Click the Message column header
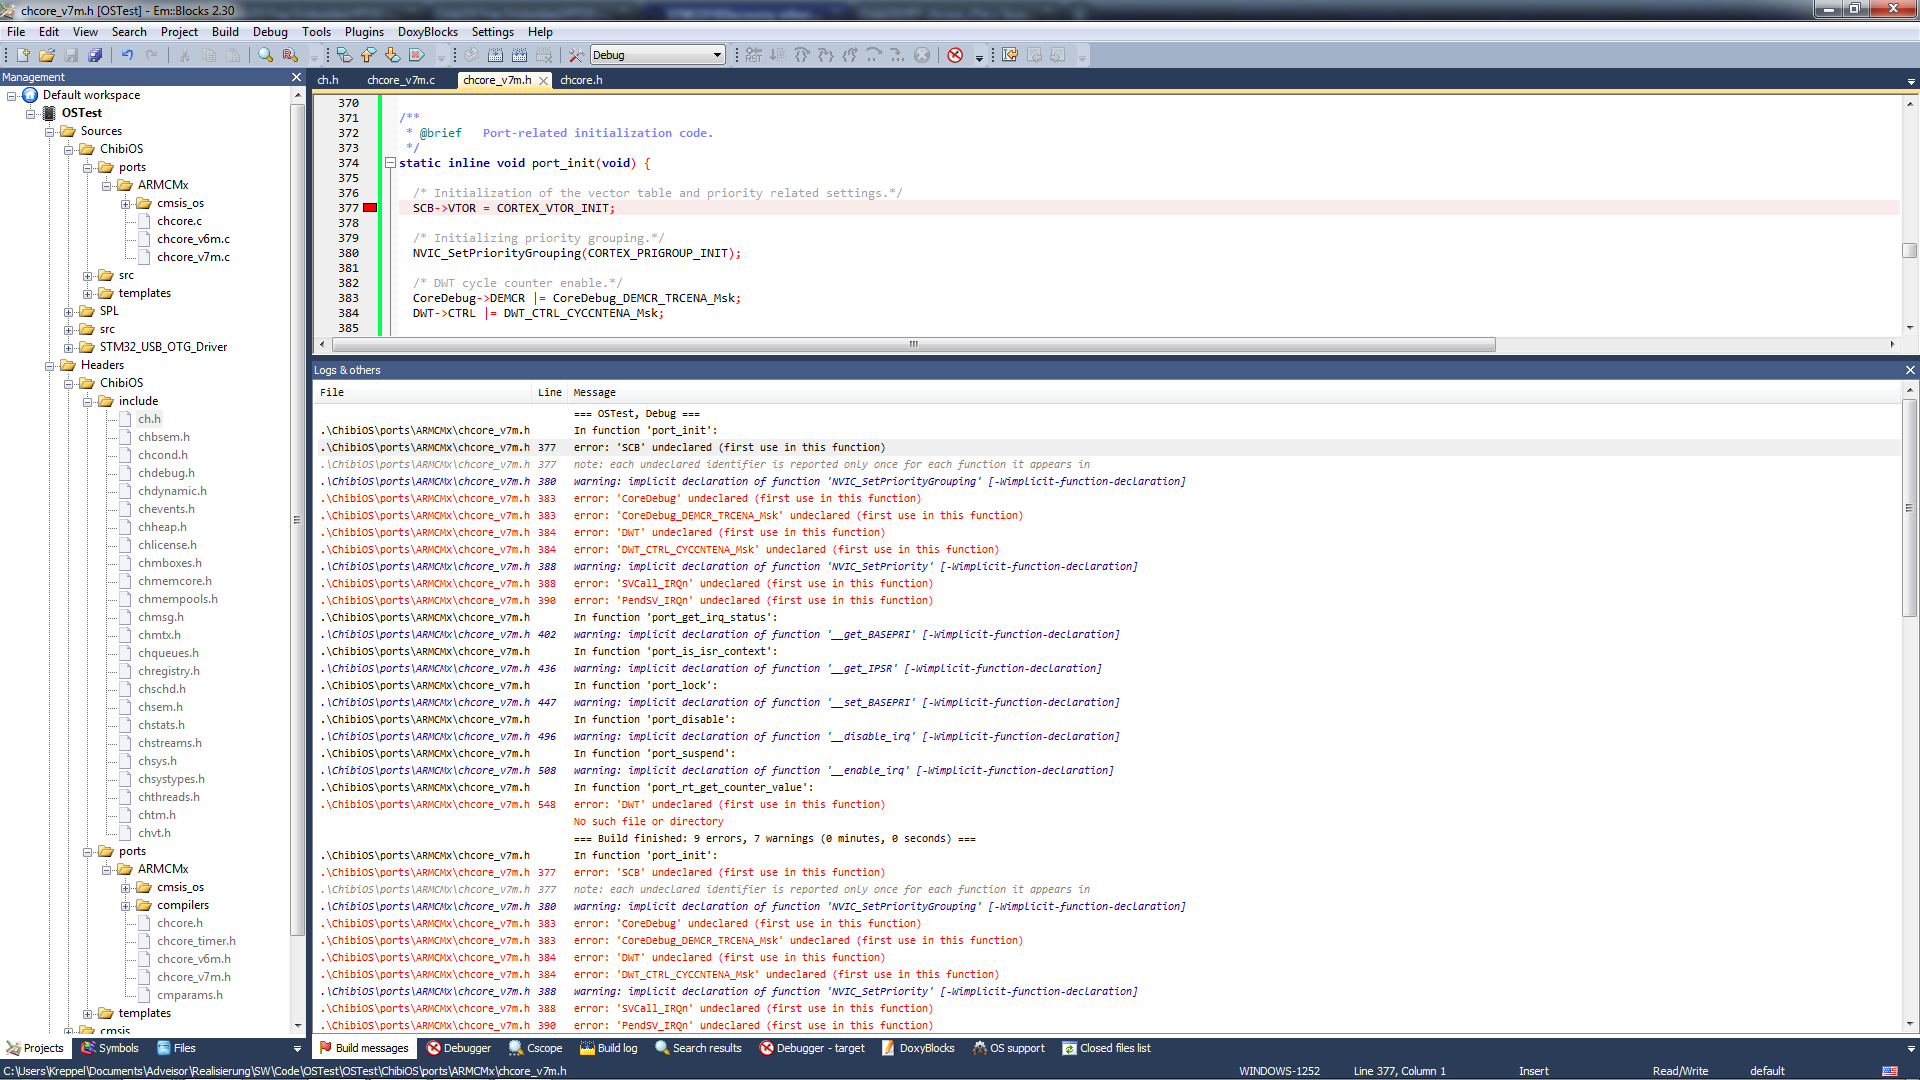This screenshot has width=1920, height=1080. tap(1233, 393)
